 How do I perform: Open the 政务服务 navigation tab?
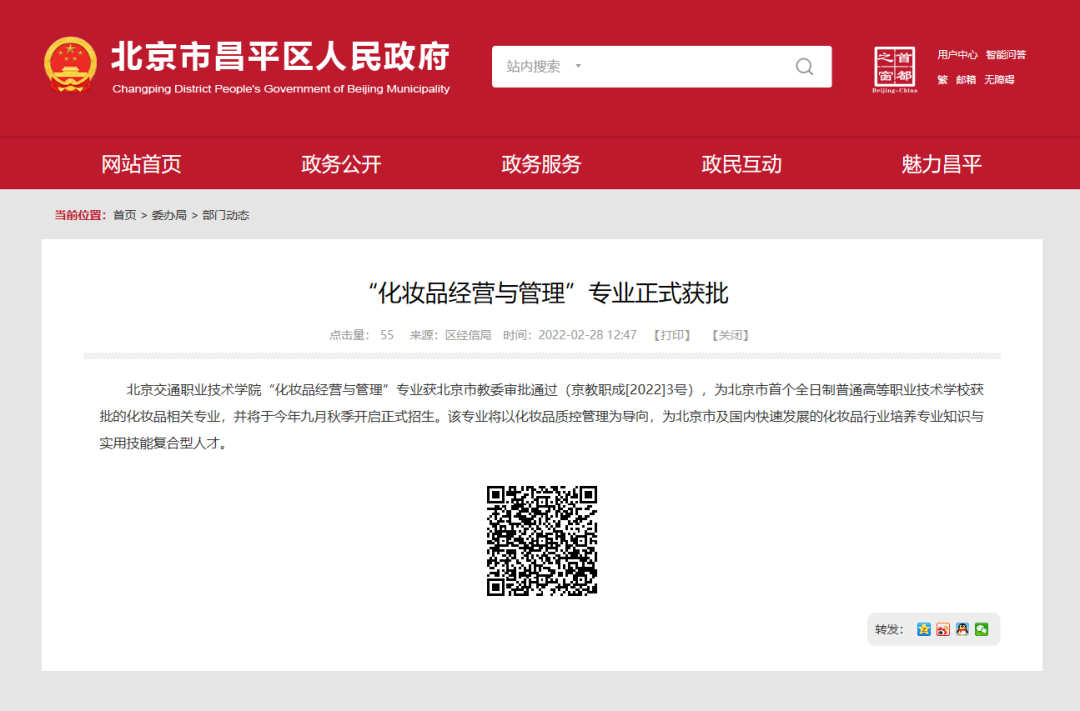[x=541, y=164]
